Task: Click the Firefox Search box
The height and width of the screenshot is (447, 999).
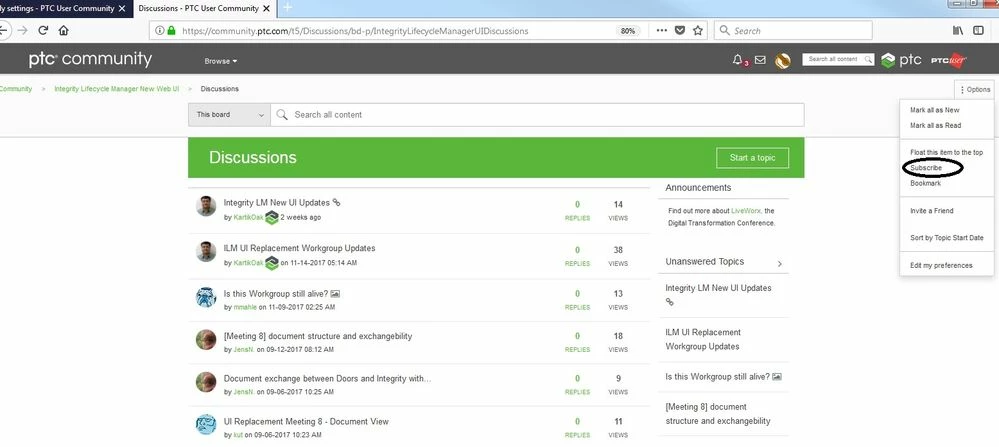Action: coord(793,31)
